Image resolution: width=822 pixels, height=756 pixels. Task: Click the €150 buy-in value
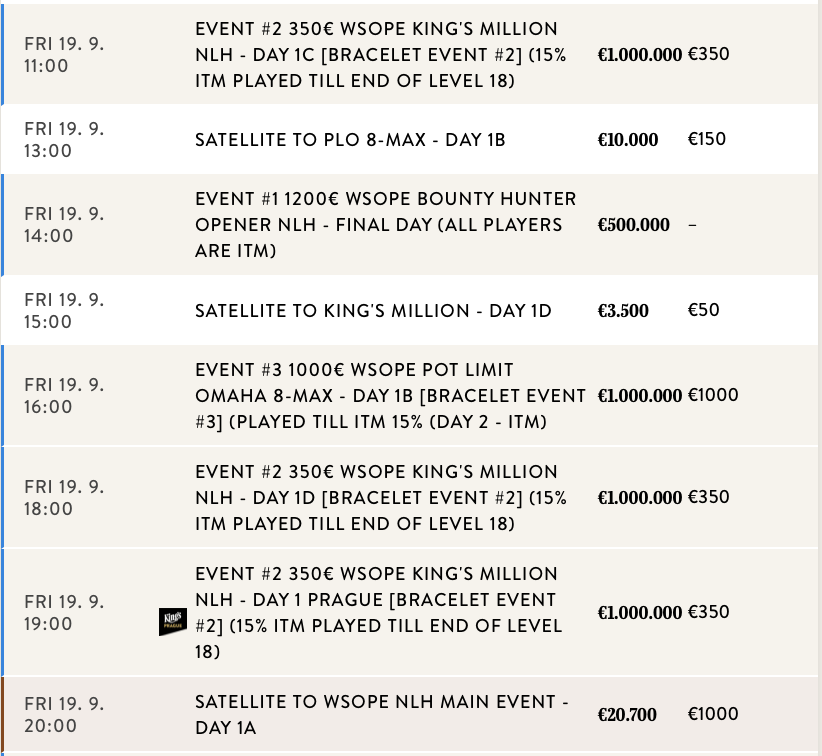(707, 139)
